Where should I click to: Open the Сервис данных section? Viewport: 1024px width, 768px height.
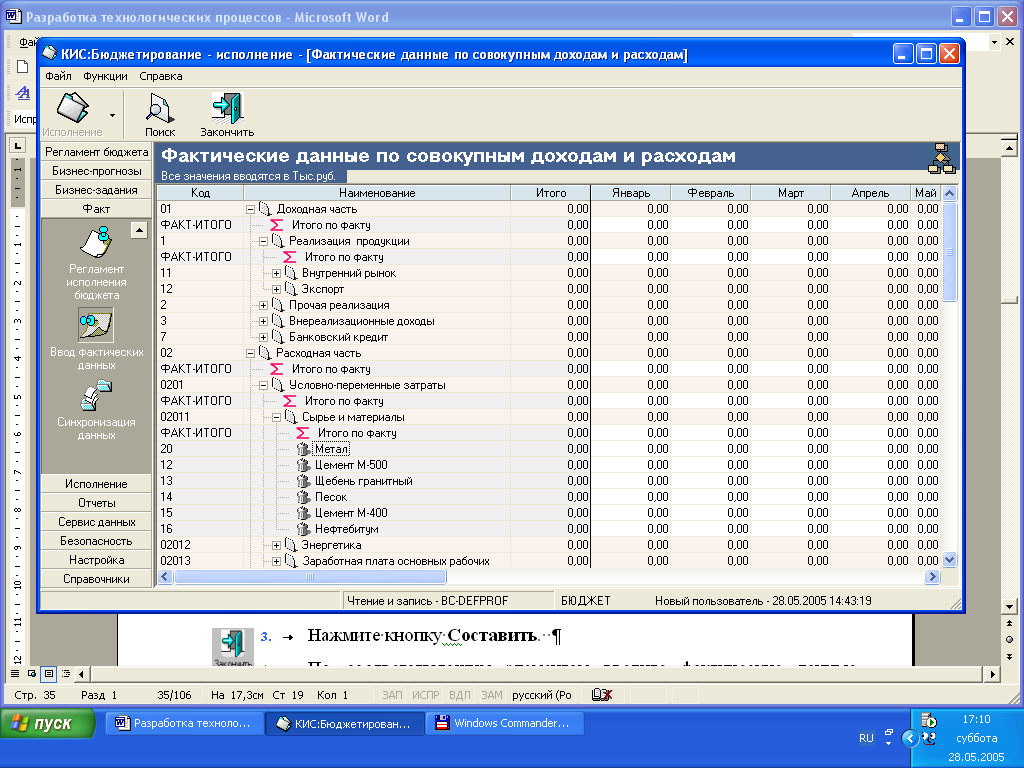(96, 522)
